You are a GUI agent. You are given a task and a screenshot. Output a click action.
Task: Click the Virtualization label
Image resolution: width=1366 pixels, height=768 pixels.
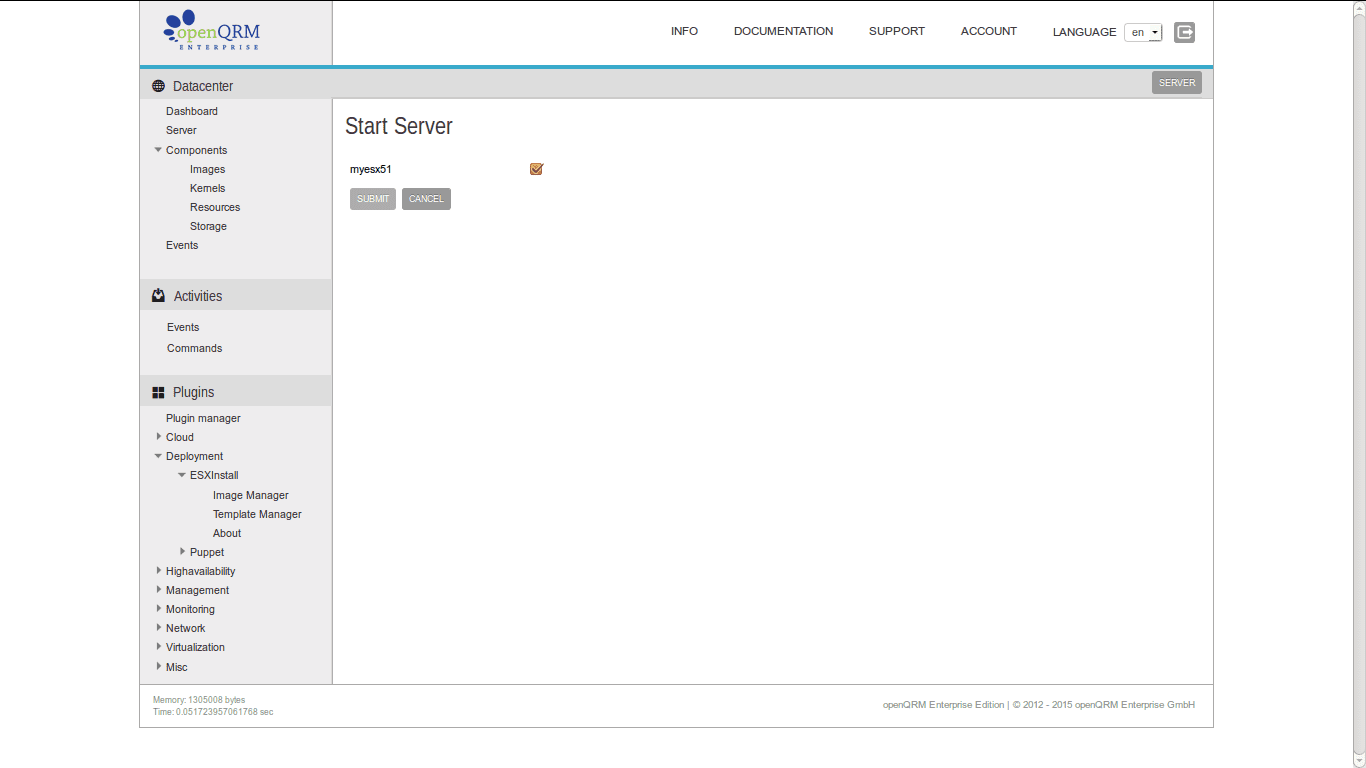pos(195,647)
